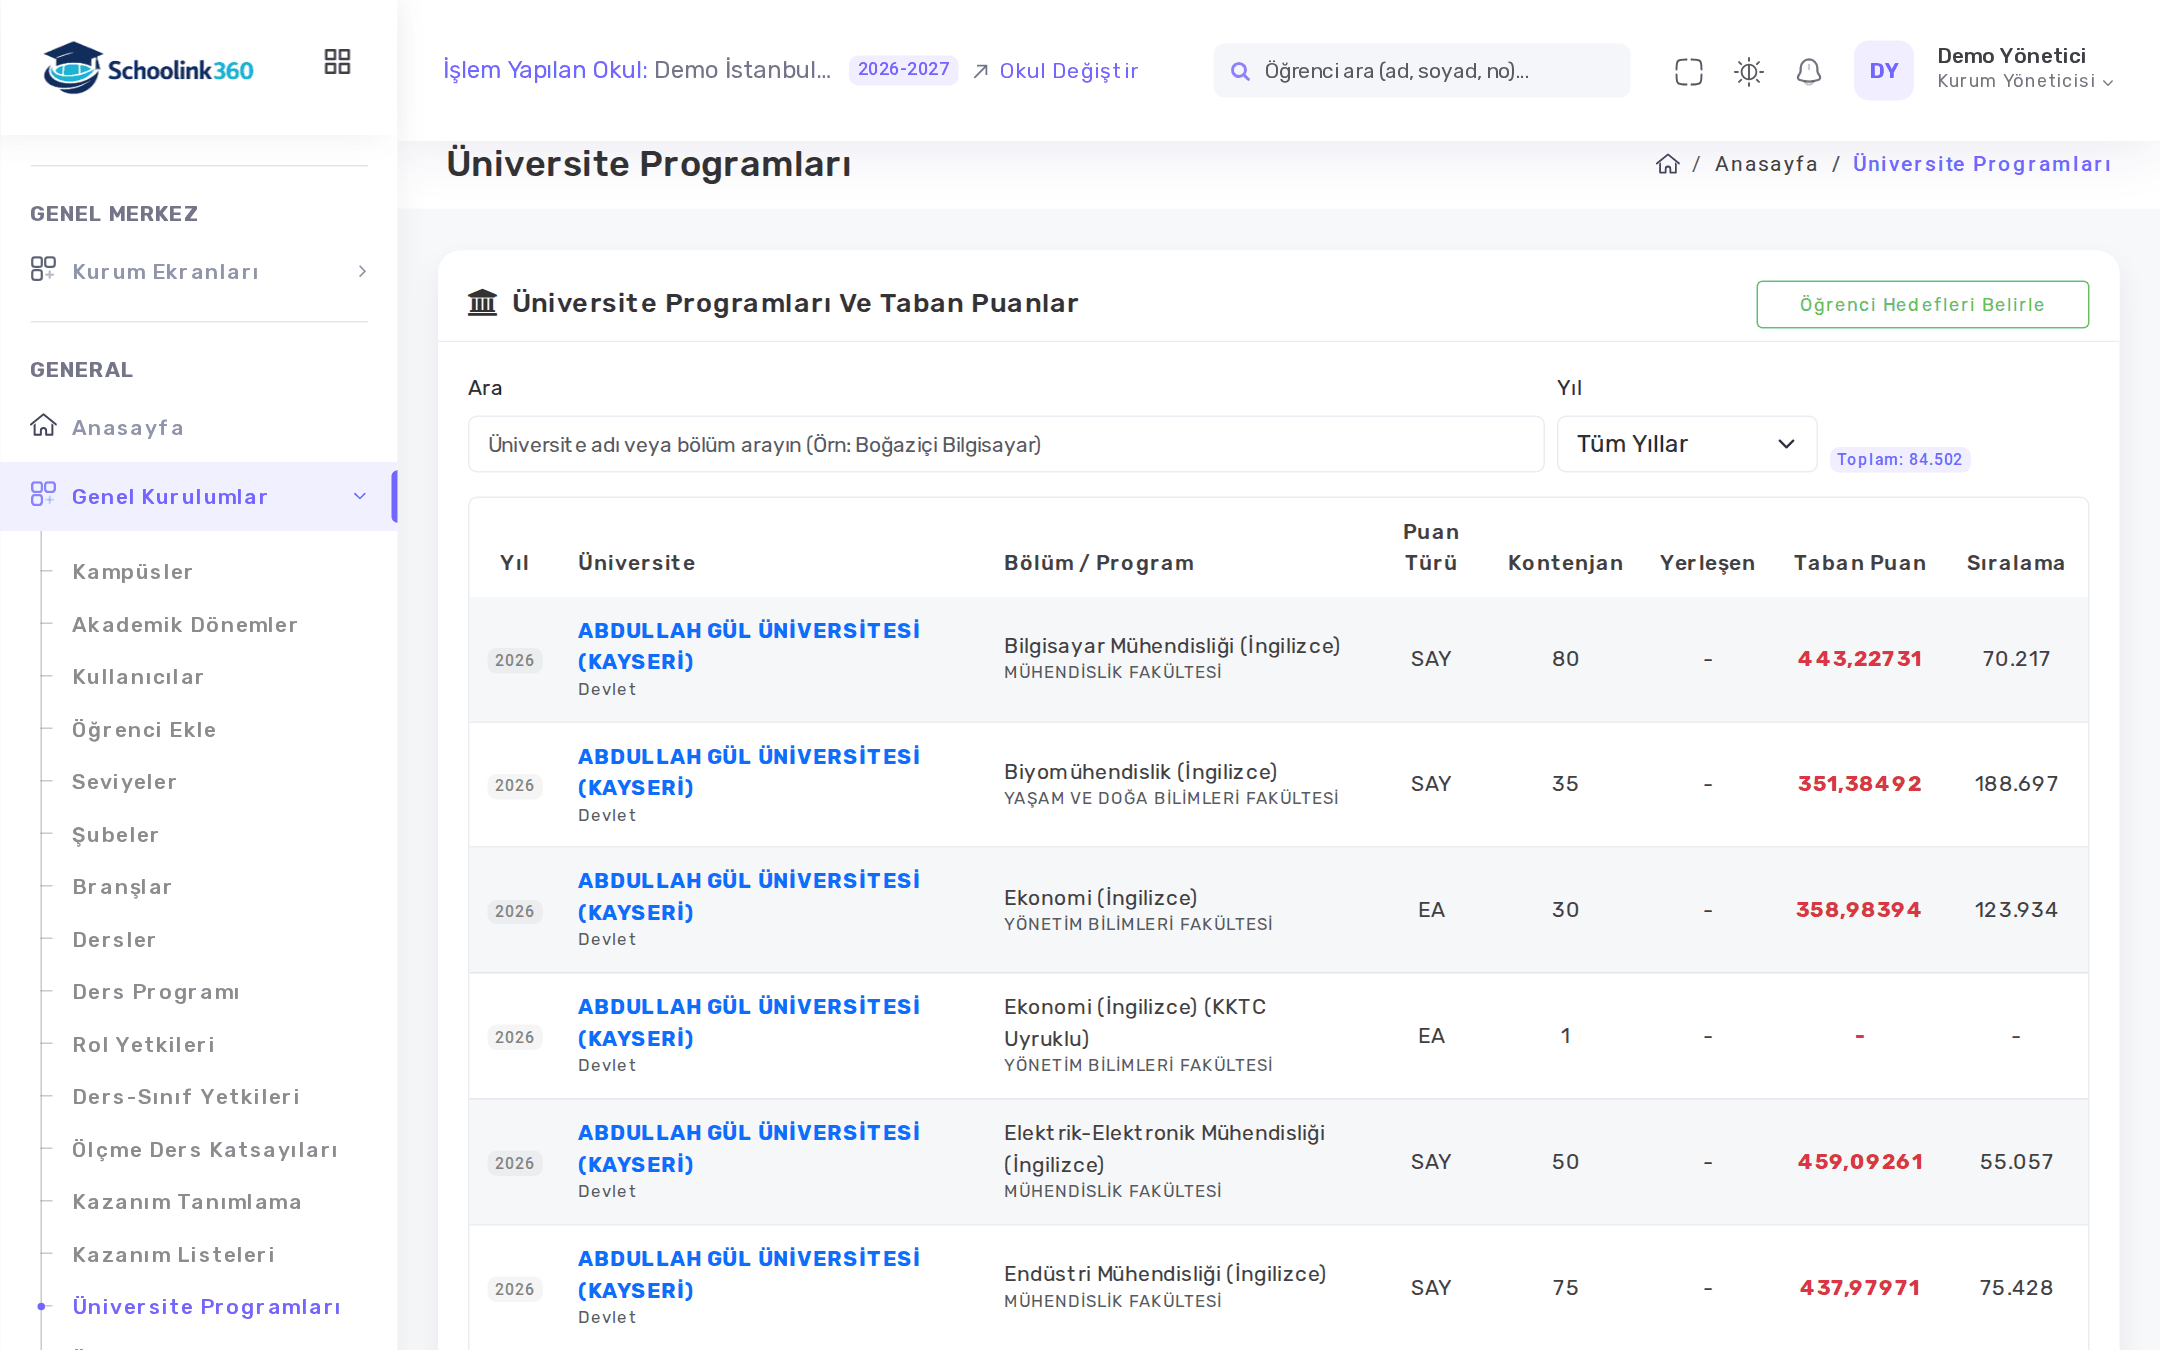Open Demo Yönetici user menu
Image resolution: width=2160 pixels, height=1350 pixels.
[x=2025, y=69]
